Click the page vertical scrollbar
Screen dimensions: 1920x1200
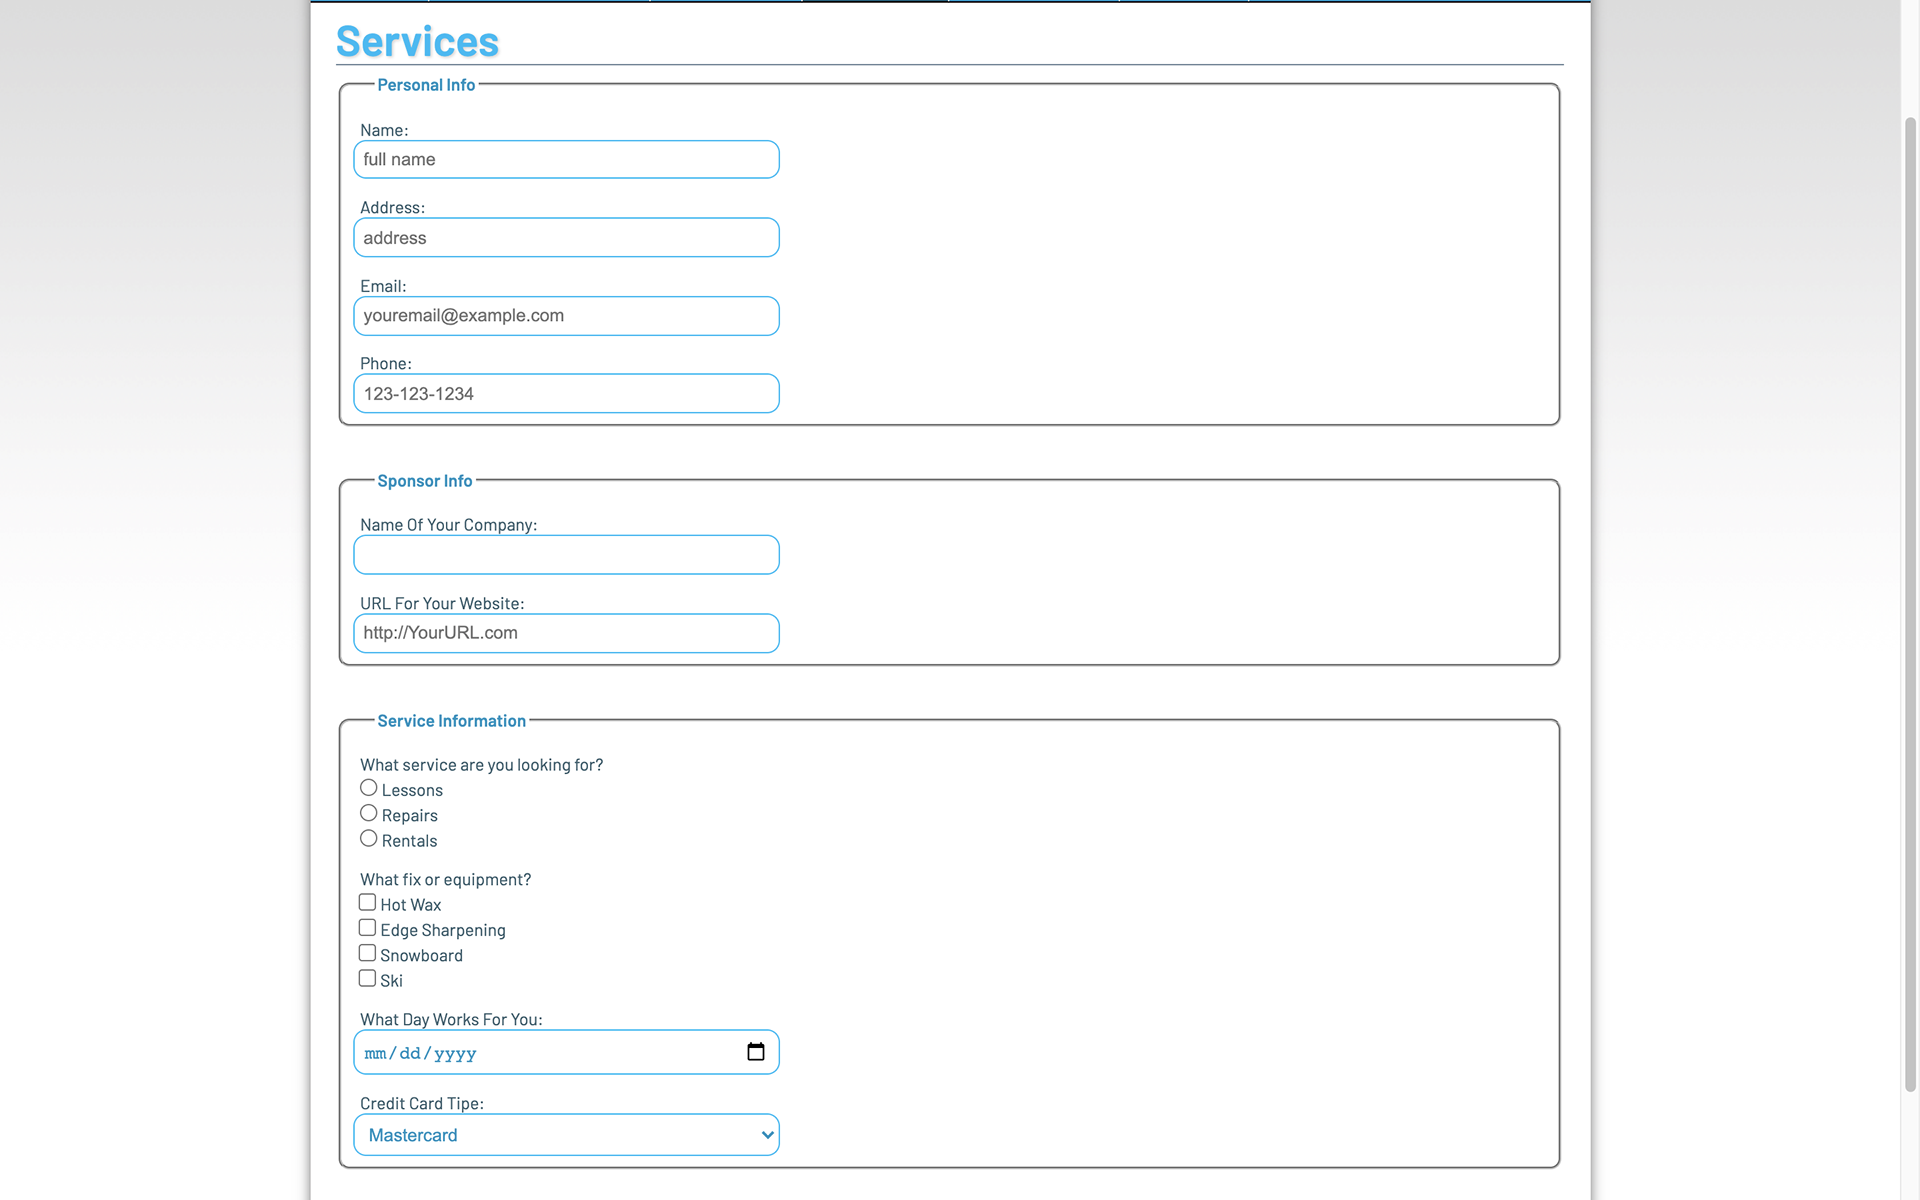[1909, 600]
